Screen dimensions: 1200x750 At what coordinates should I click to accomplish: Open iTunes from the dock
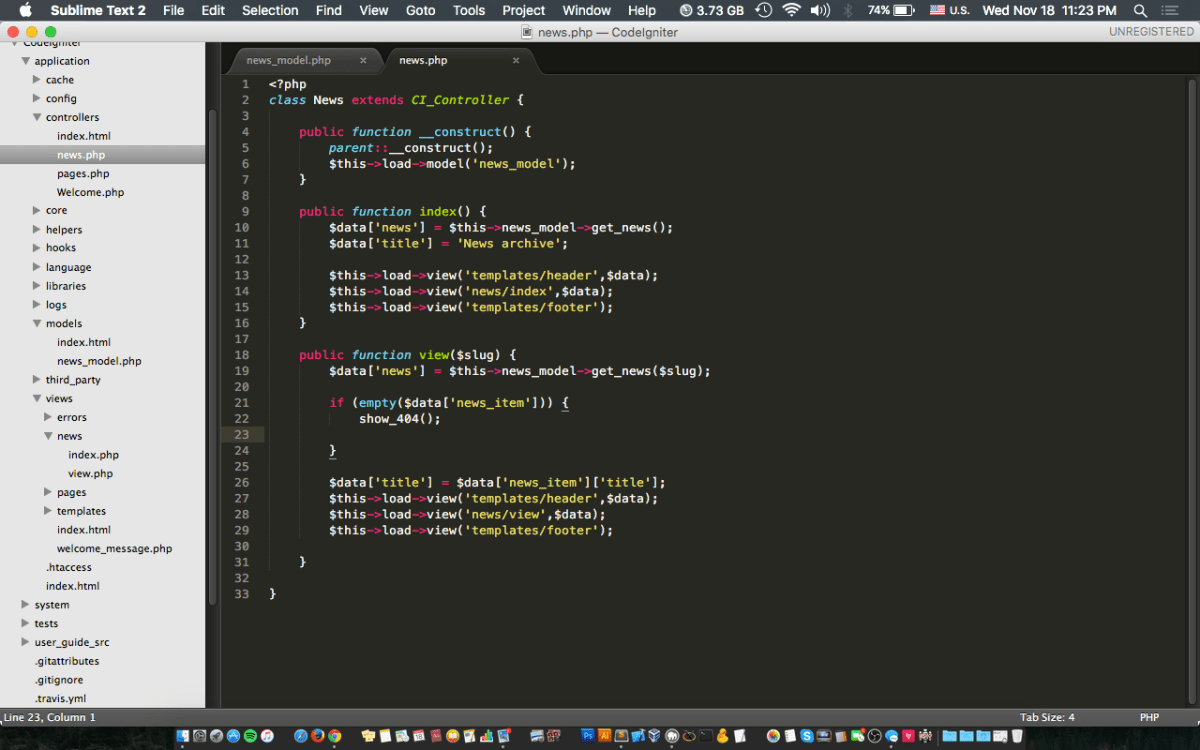[x=267, y=736]
